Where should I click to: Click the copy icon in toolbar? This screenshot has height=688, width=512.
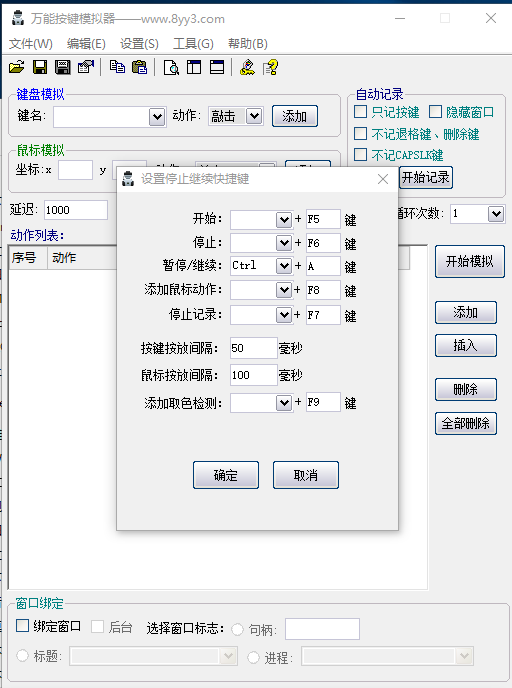pos(117,67)
